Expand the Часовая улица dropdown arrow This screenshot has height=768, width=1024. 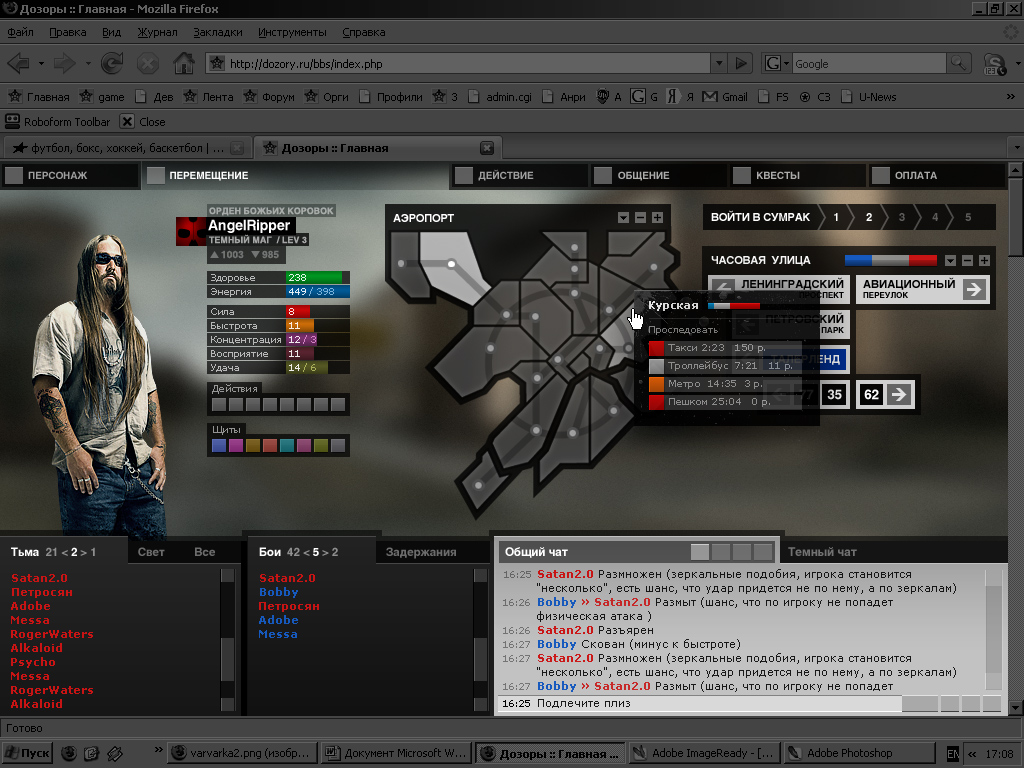click(950, 261)
